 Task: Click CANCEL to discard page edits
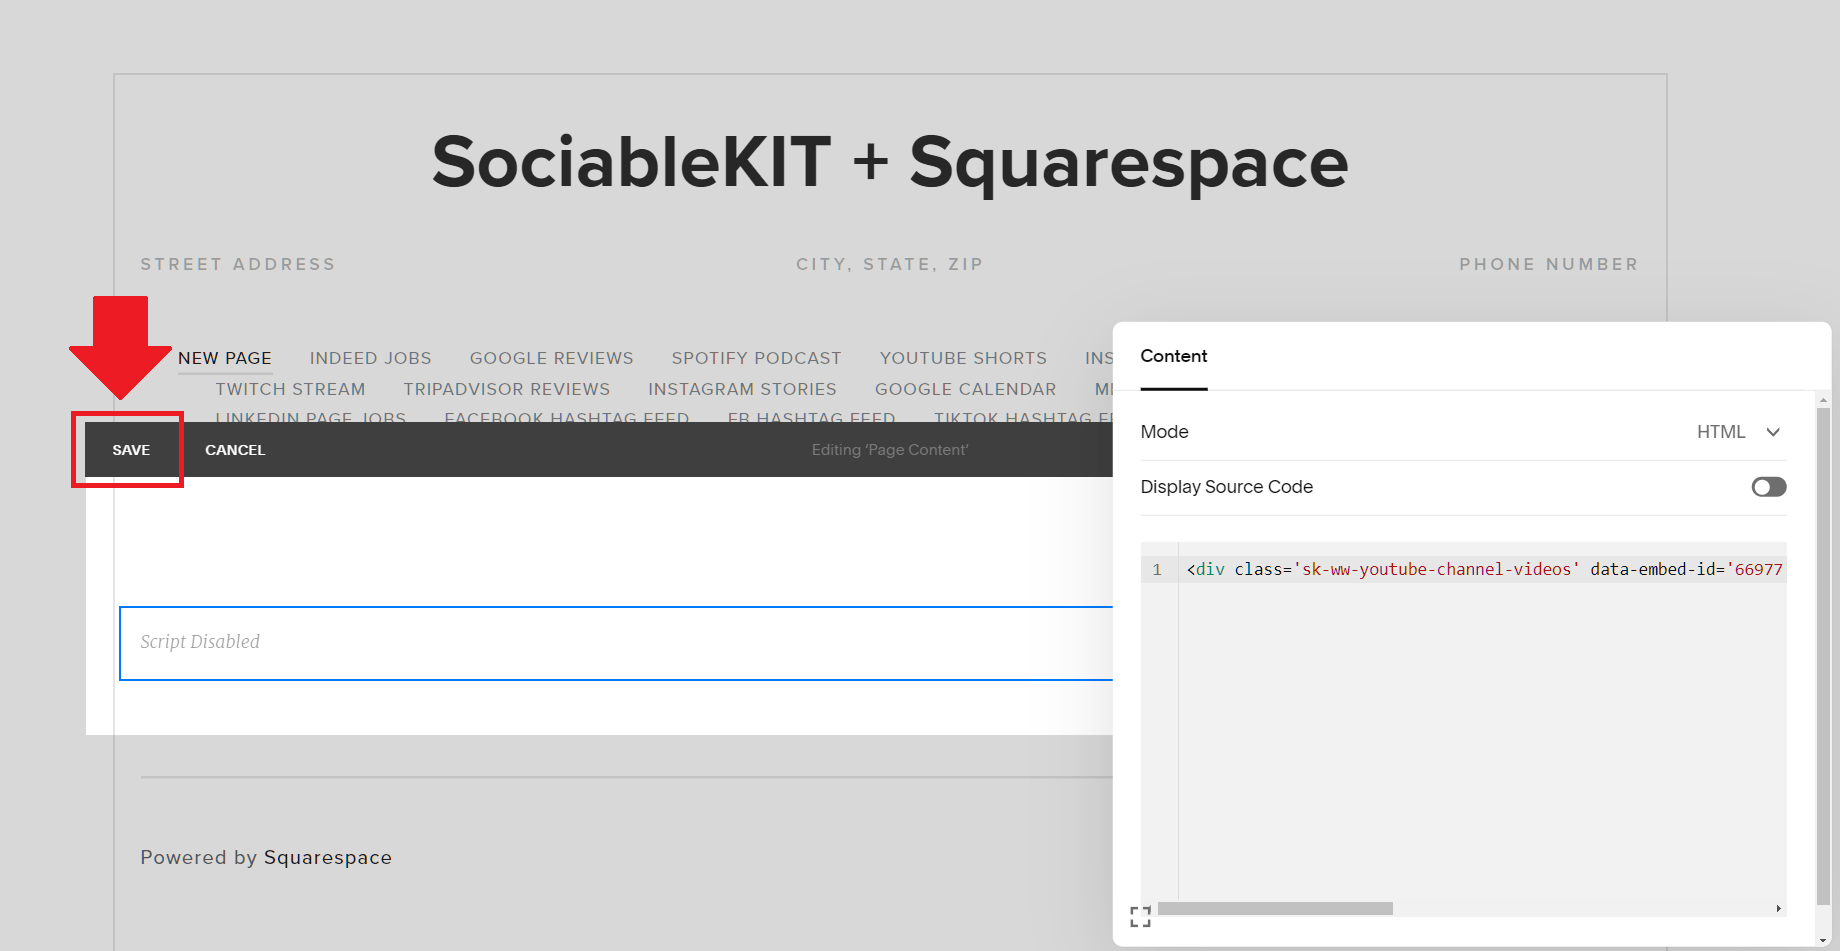tap(234, 450)
